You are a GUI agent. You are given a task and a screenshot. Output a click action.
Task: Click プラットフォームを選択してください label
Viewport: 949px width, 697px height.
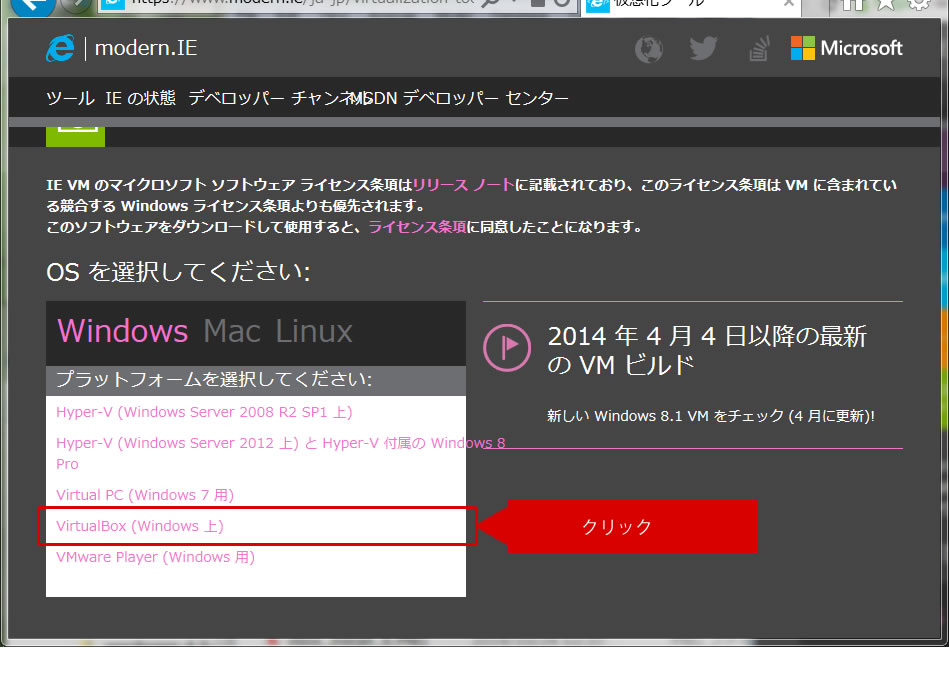[214, 379]
